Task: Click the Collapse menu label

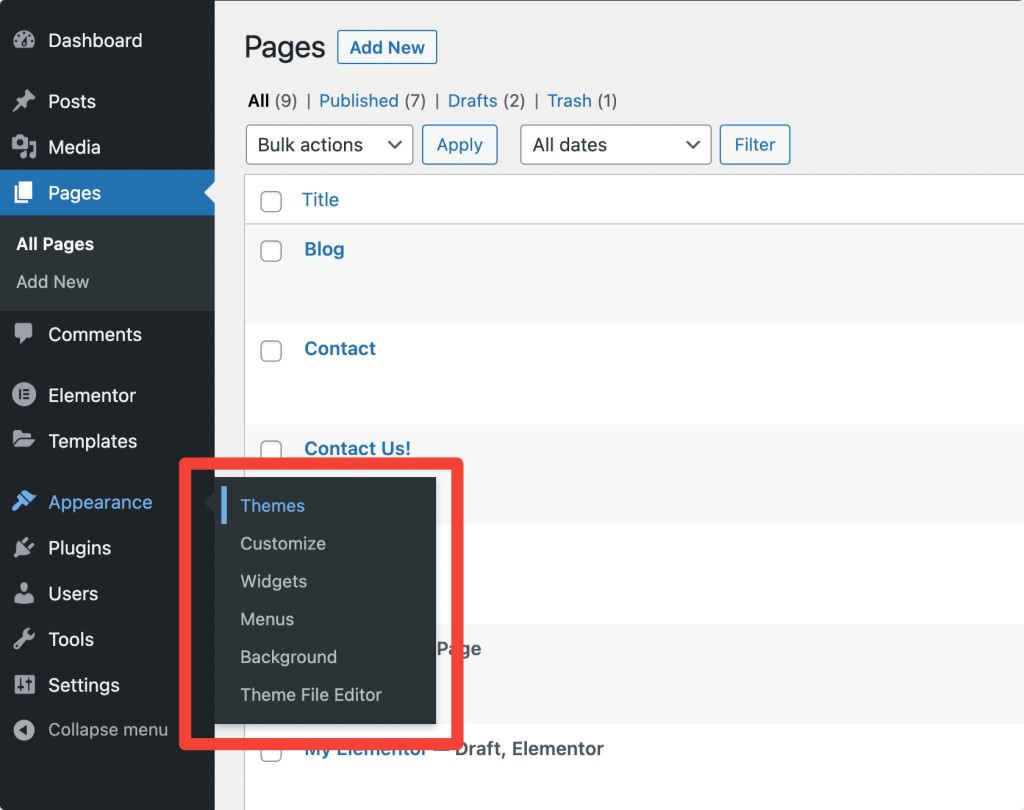Action: point(108,730)
